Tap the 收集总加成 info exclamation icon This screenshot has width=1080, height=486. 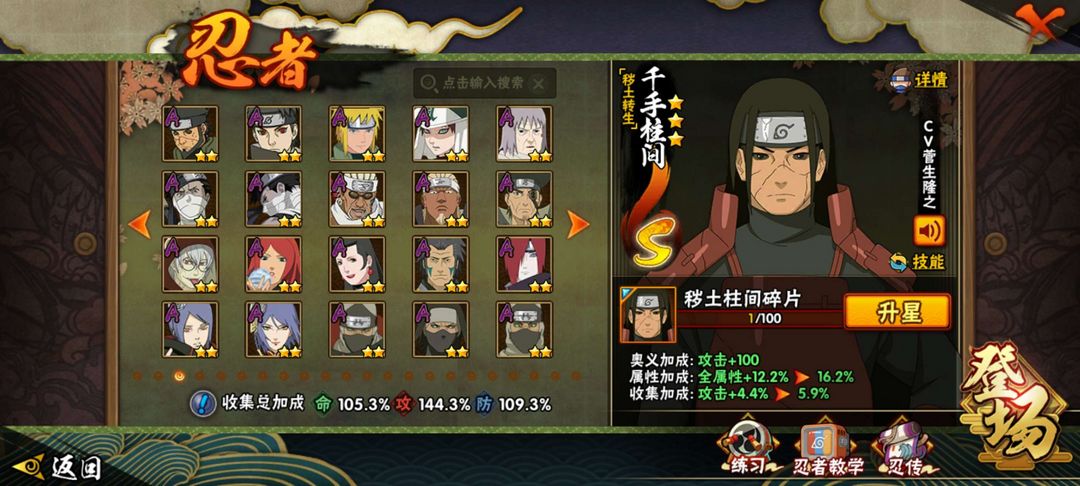202,403
